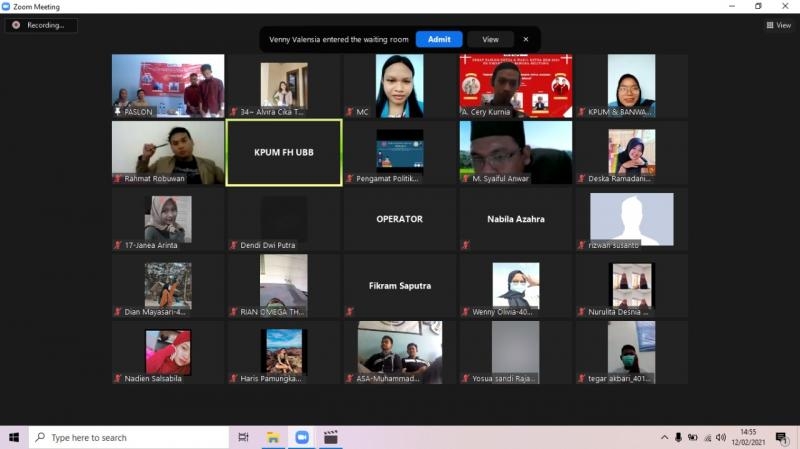Select the KPUM & BANWA tile
The image size is (800, 449).
point(632,86)
